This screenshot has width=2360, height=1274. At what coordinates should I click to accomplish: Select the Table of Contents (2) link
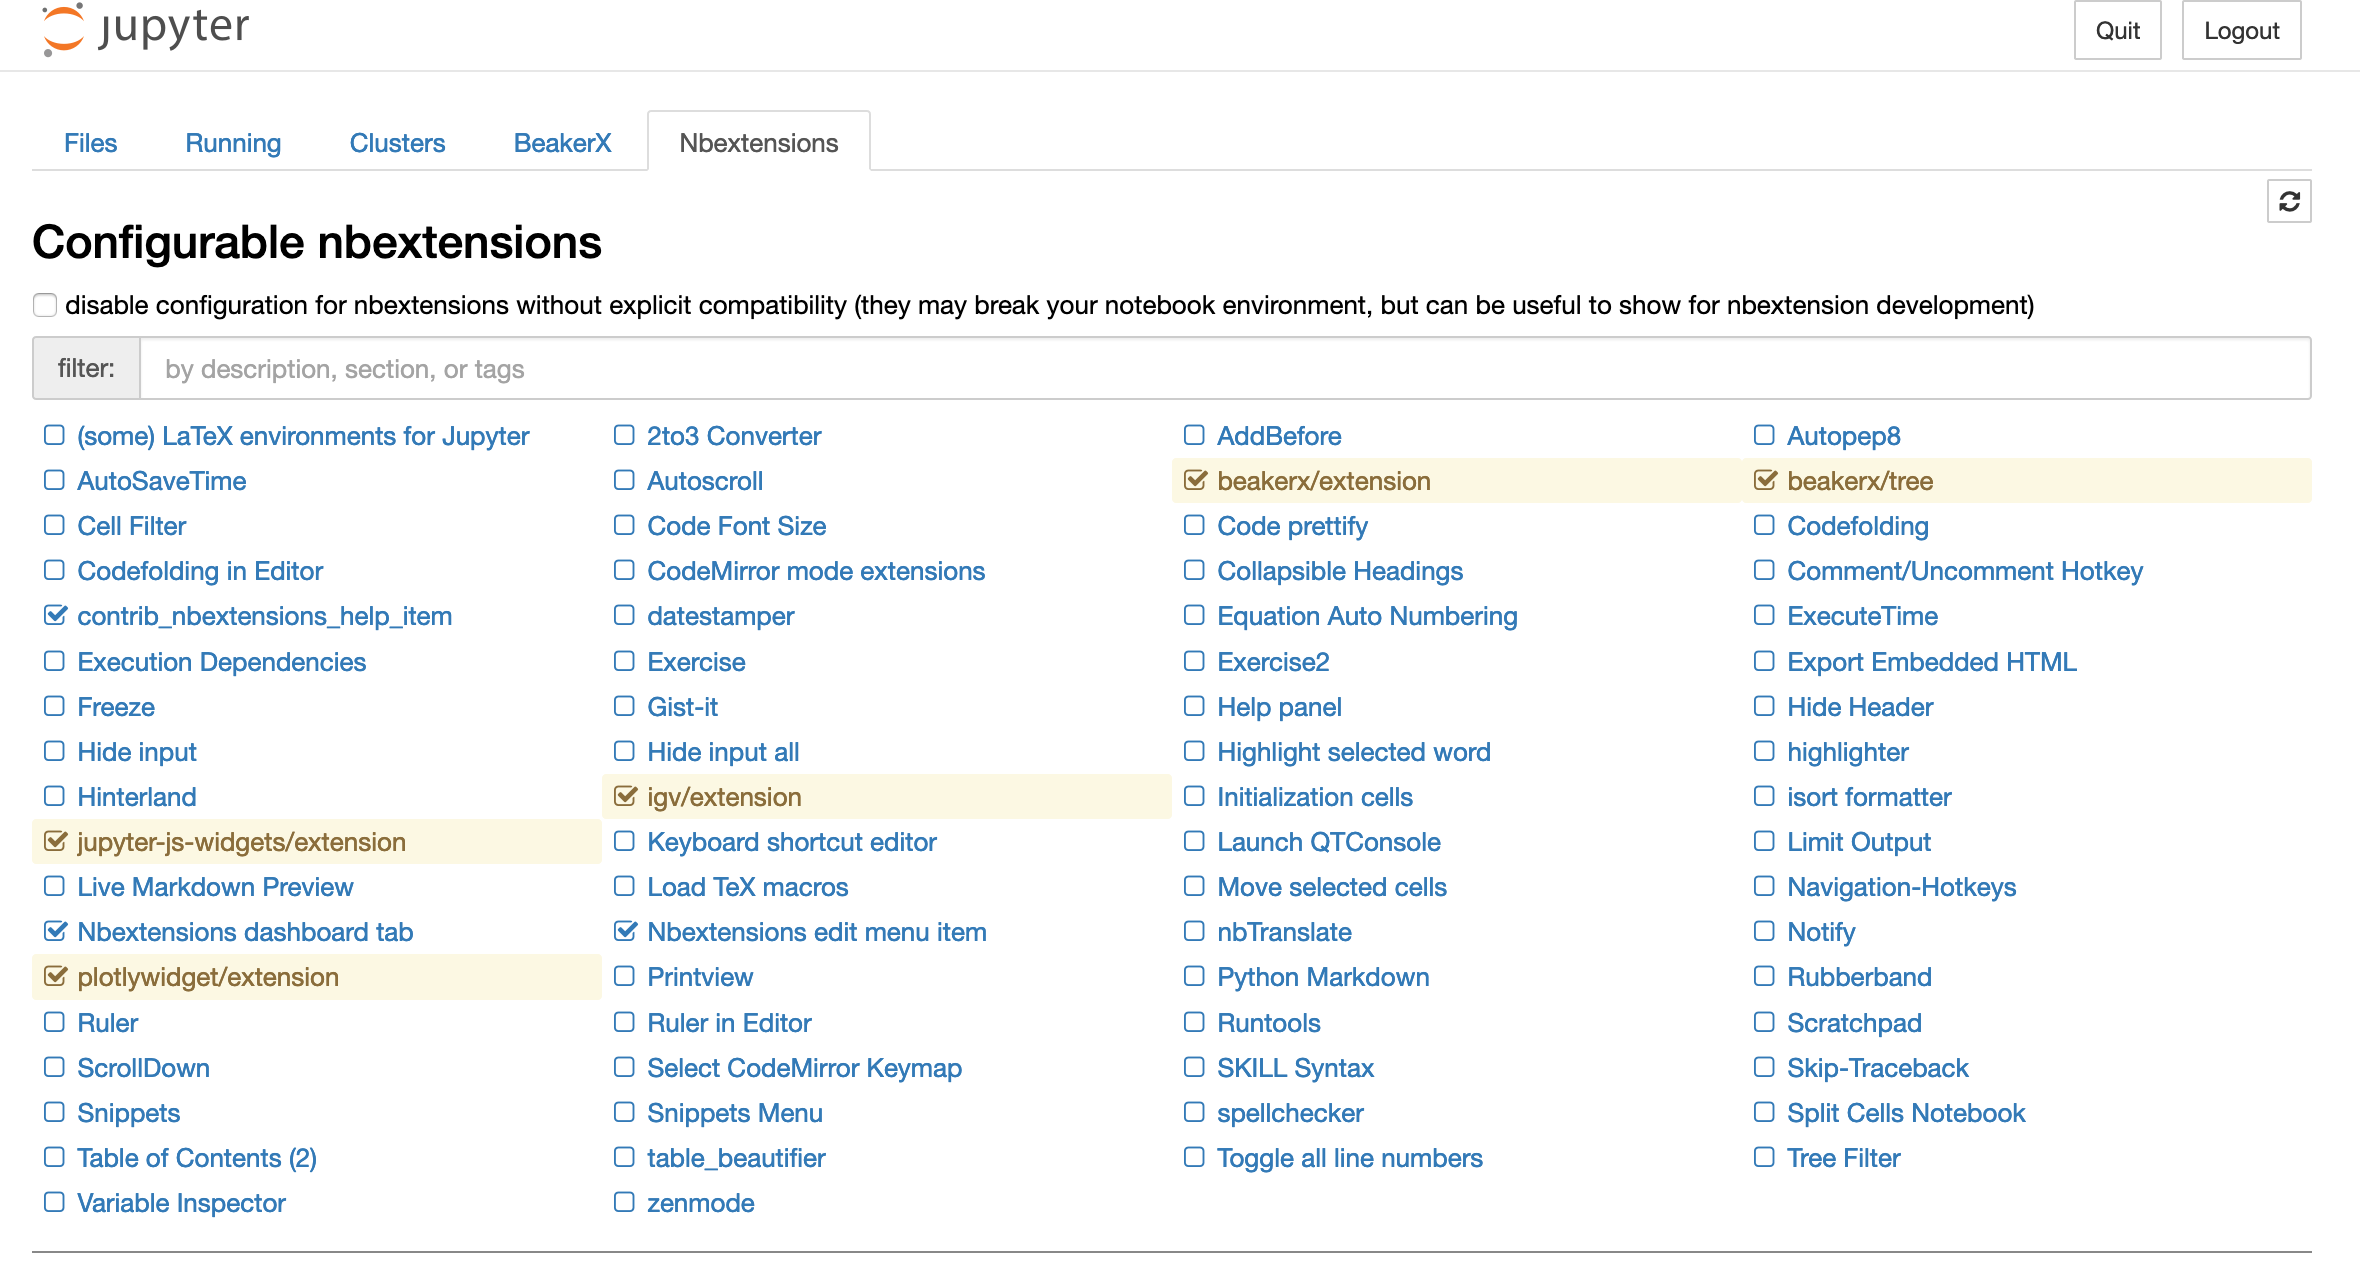tap(196, 1158)
